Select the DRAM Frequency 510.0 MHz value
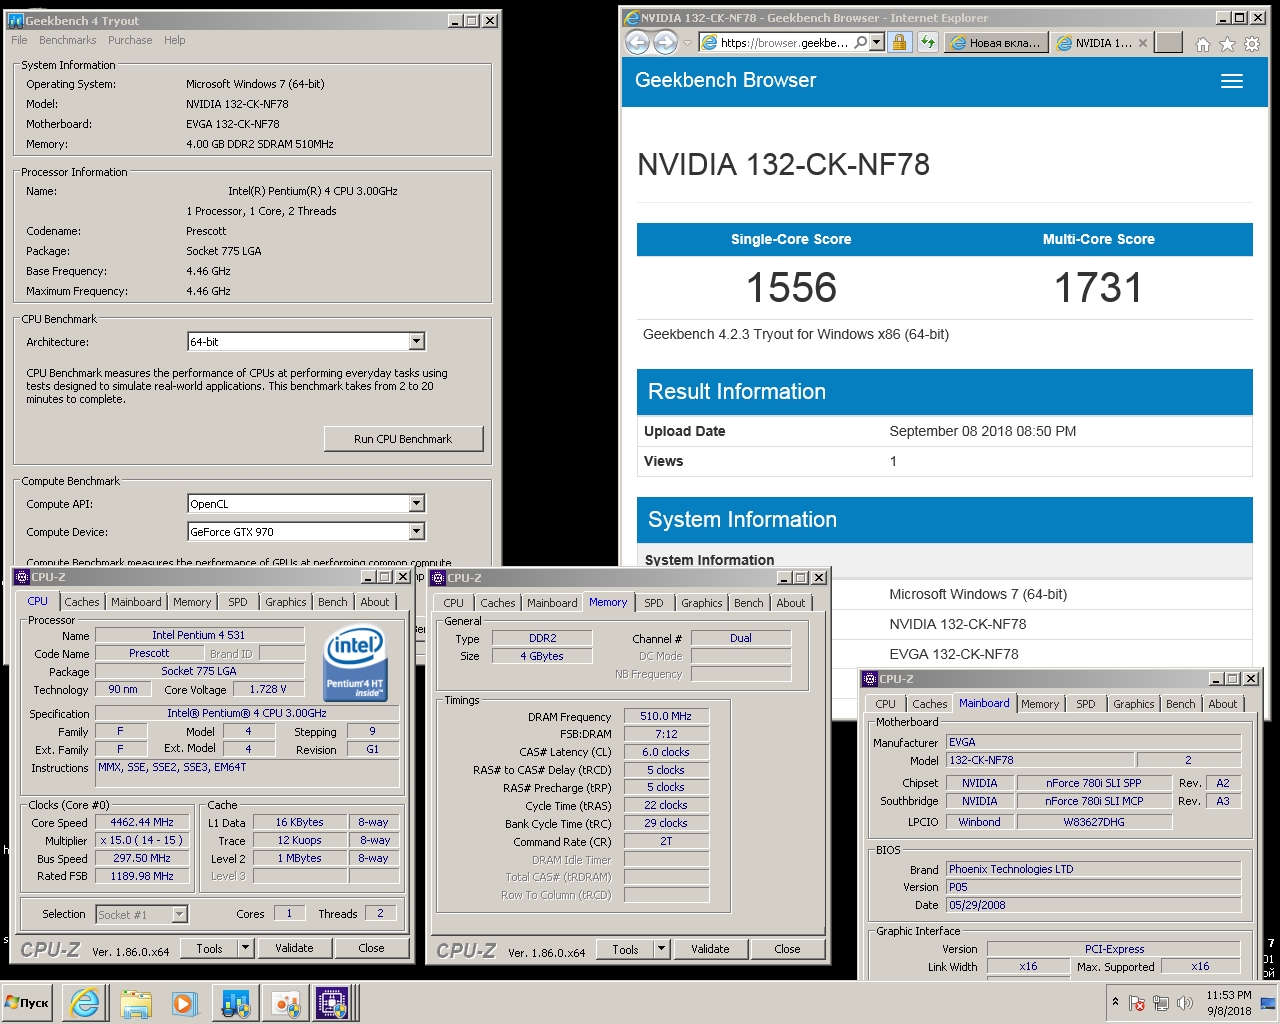Viewport: 1280px width, 1024px height. pyautogui.click(x=666, y=716)
